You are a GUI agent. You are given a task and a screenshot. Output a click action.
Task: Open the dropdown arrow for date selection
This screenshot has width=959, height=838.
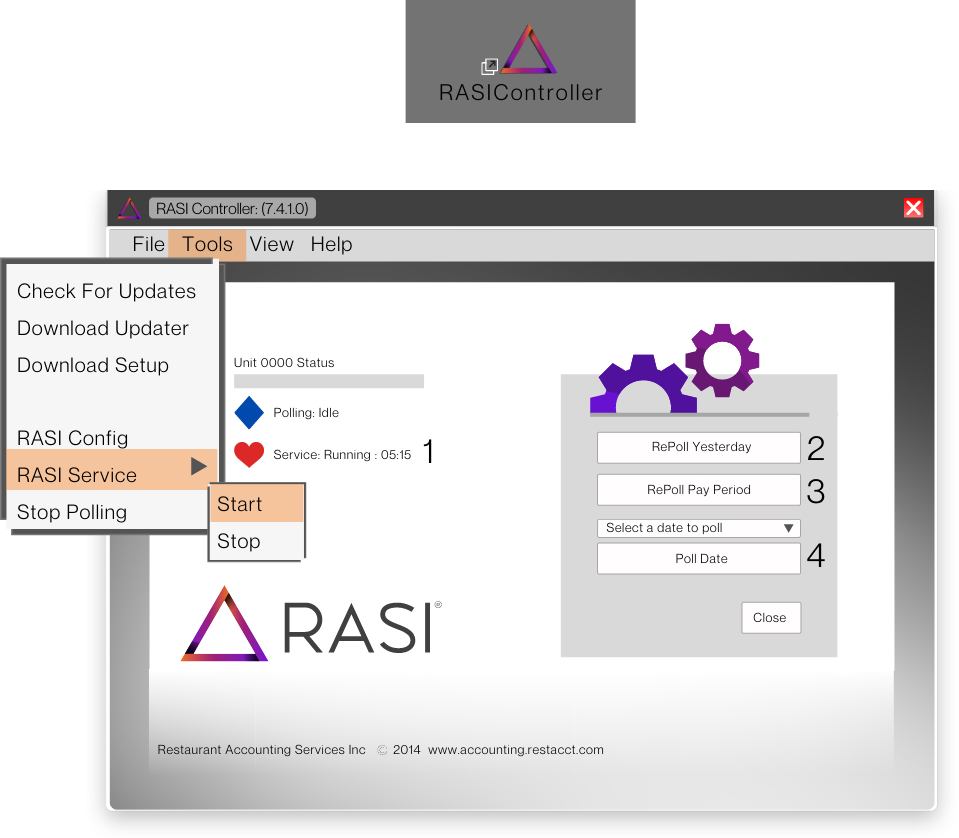click(788, 528)
